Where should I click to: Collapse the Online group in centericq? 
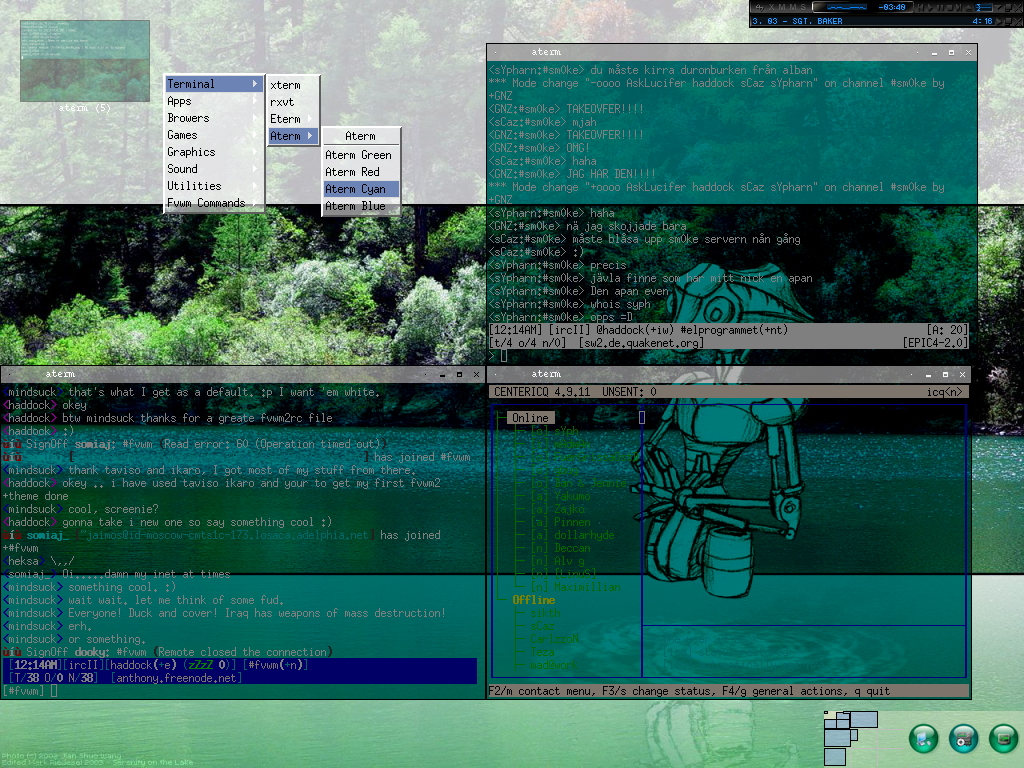530,418
